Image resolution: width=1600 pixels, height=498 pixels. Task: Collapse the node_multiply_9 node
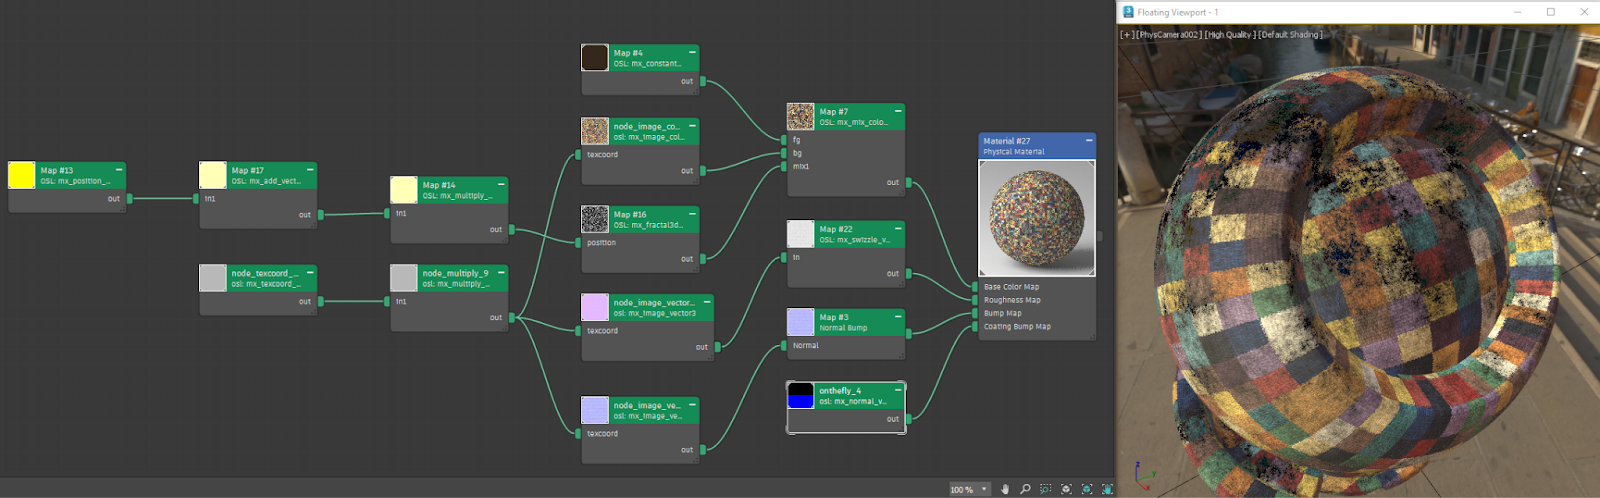click(501, 272)
